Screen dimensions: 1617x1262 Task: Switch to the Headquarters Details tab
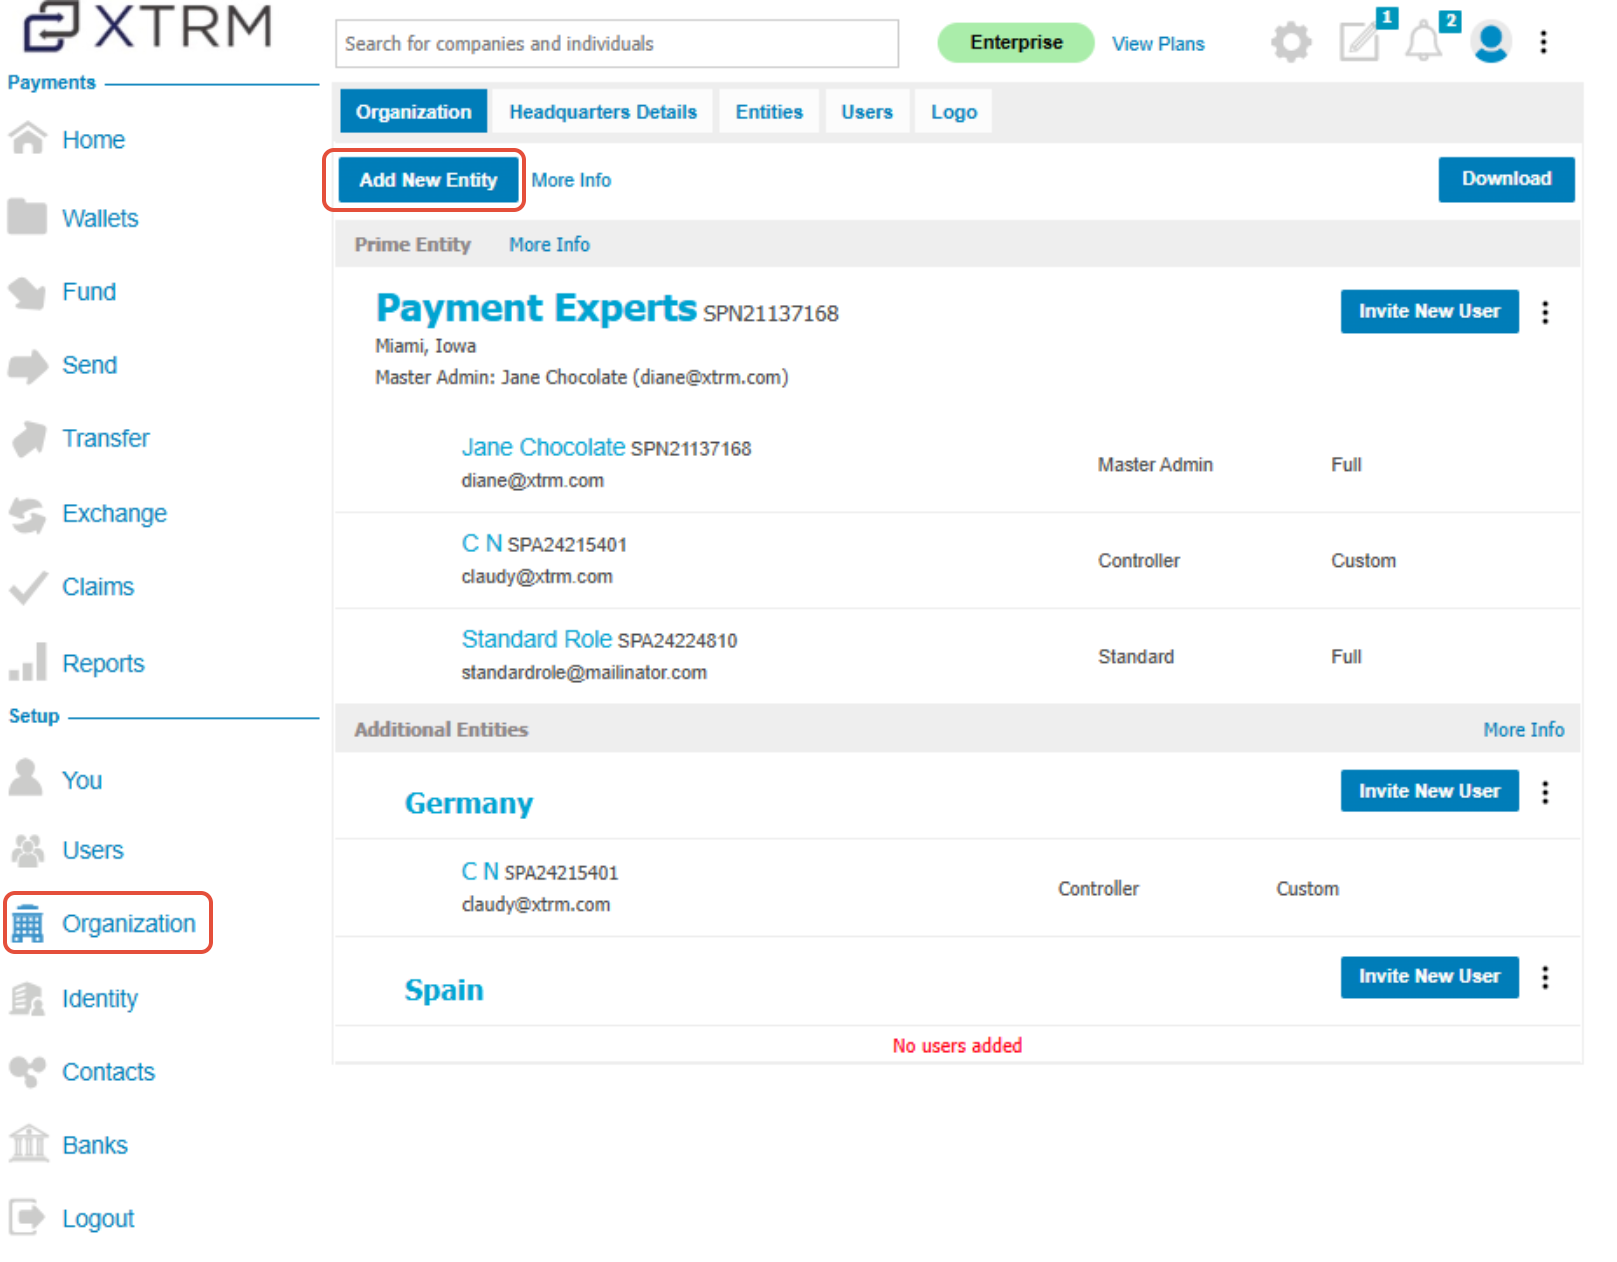coord(603,111)
